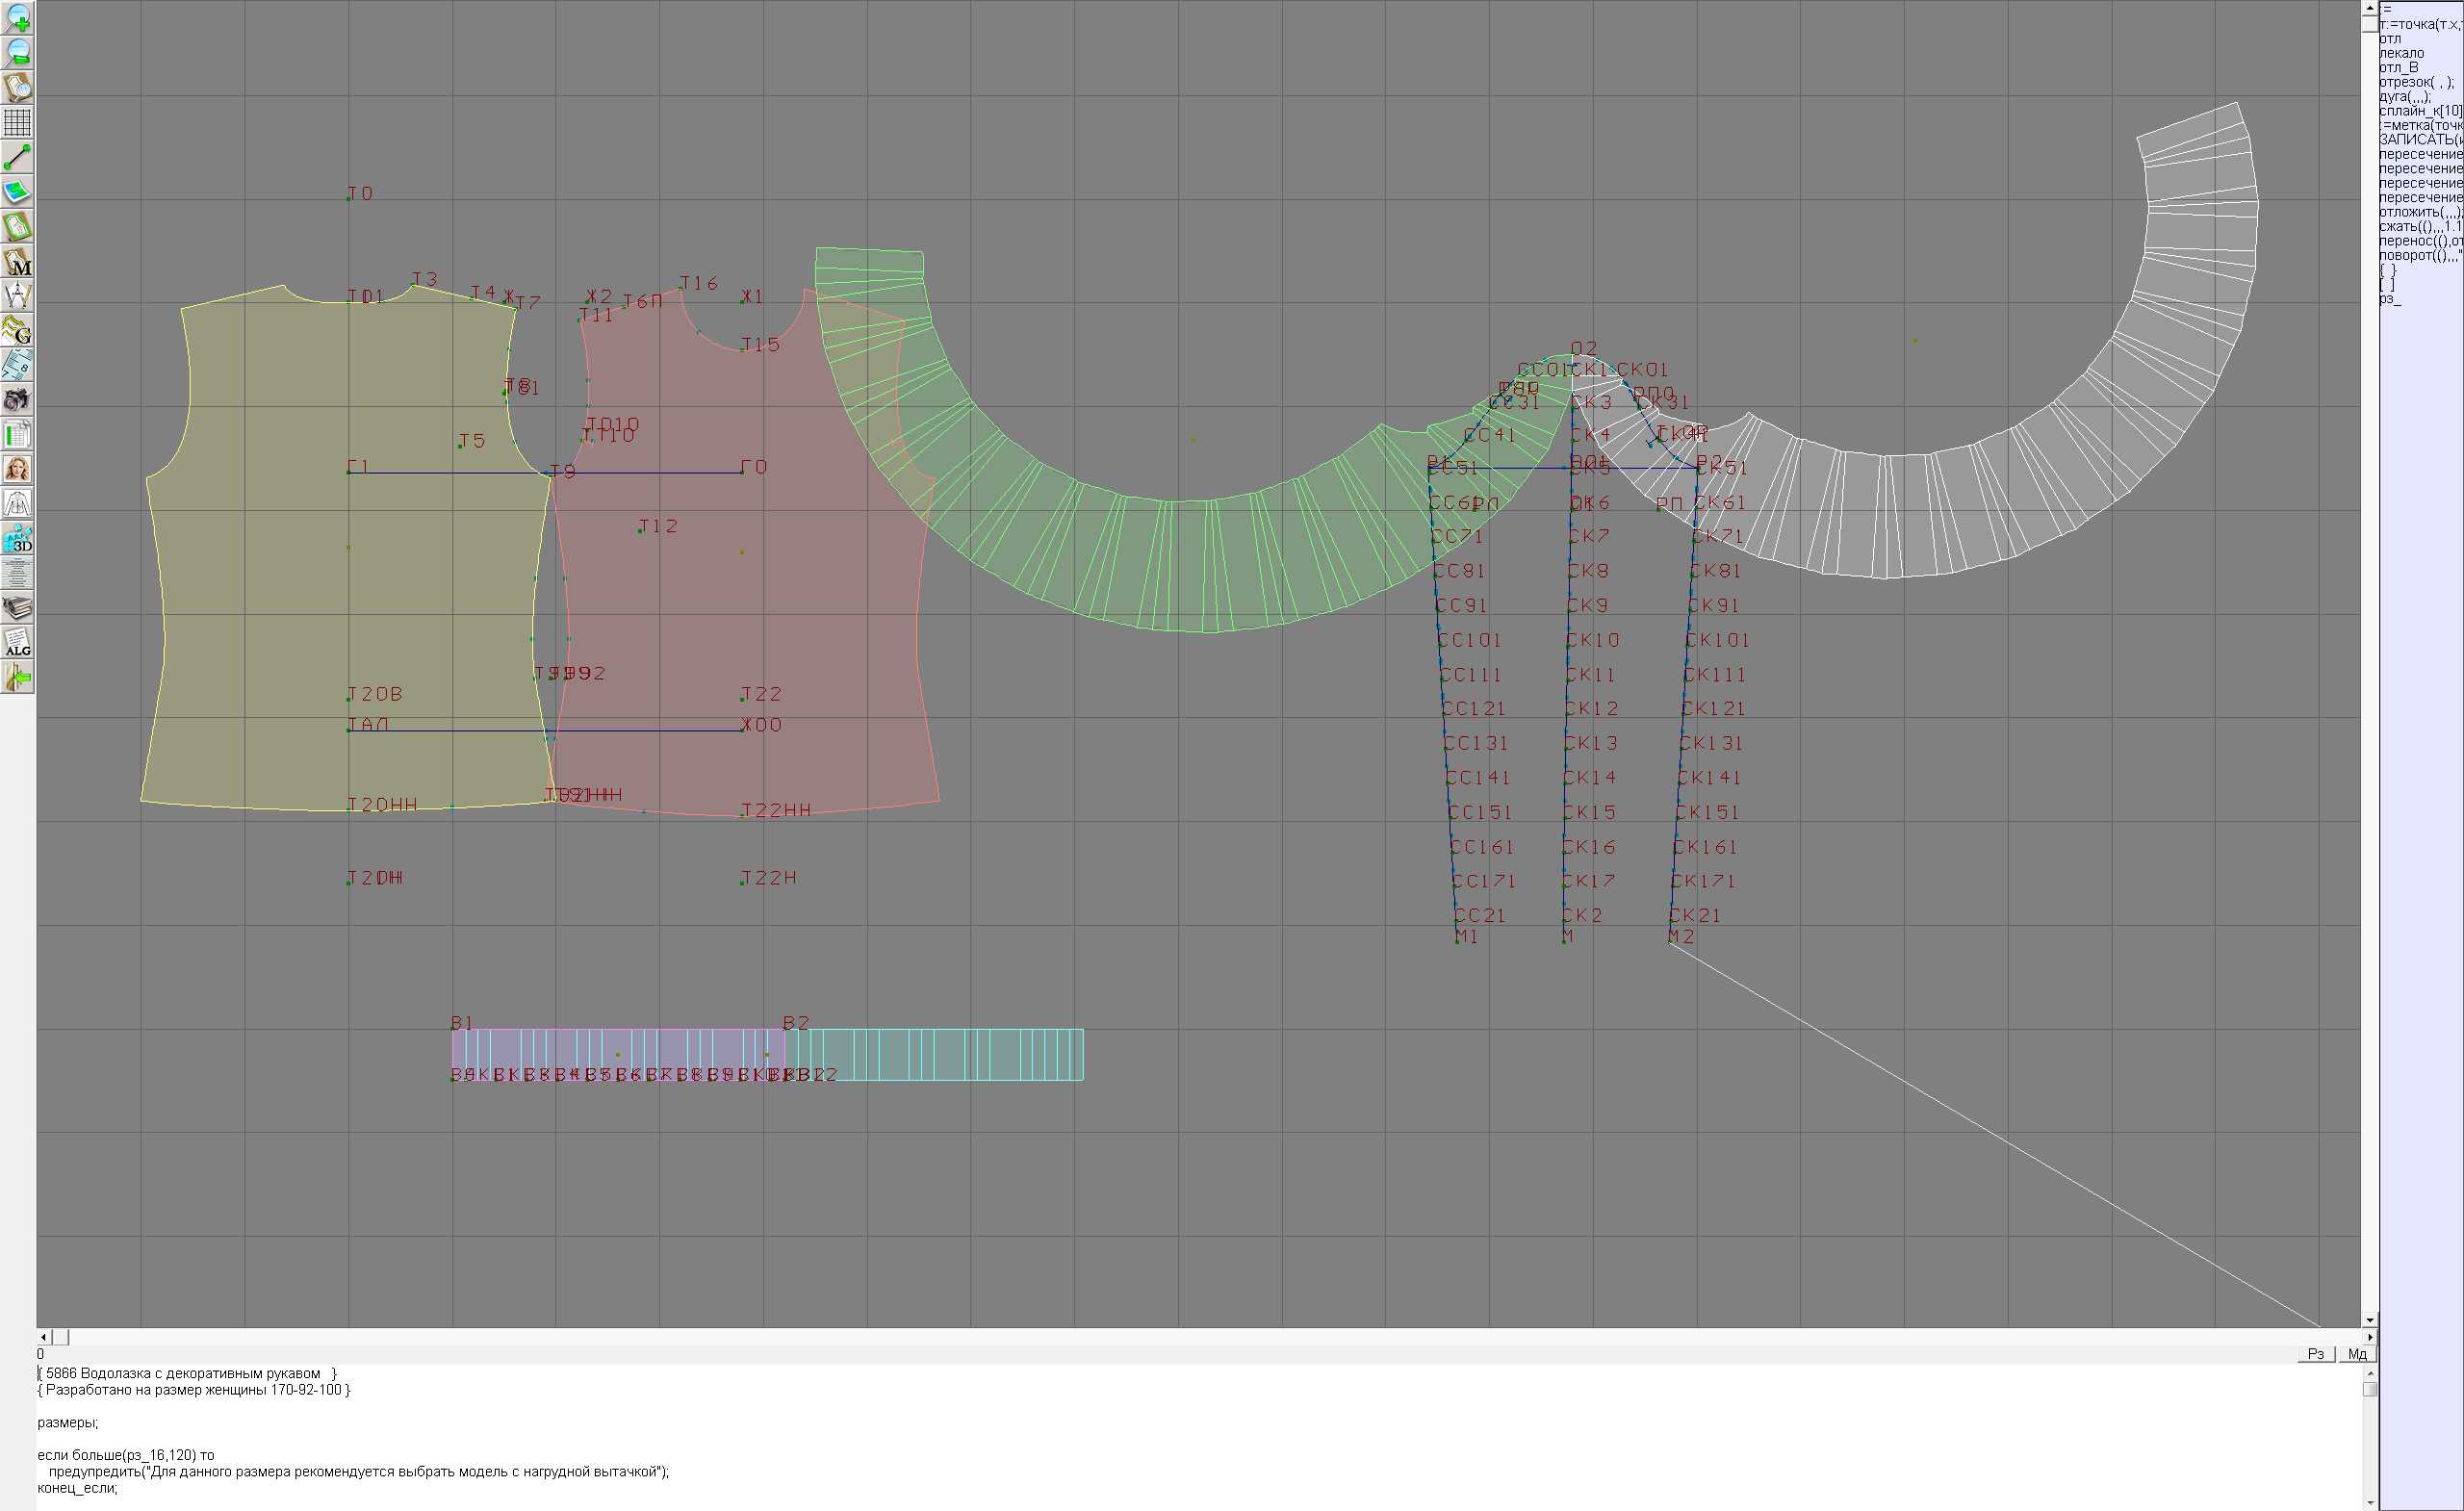
Task: Click into the script text at размеры; line
Action: 68,1422
